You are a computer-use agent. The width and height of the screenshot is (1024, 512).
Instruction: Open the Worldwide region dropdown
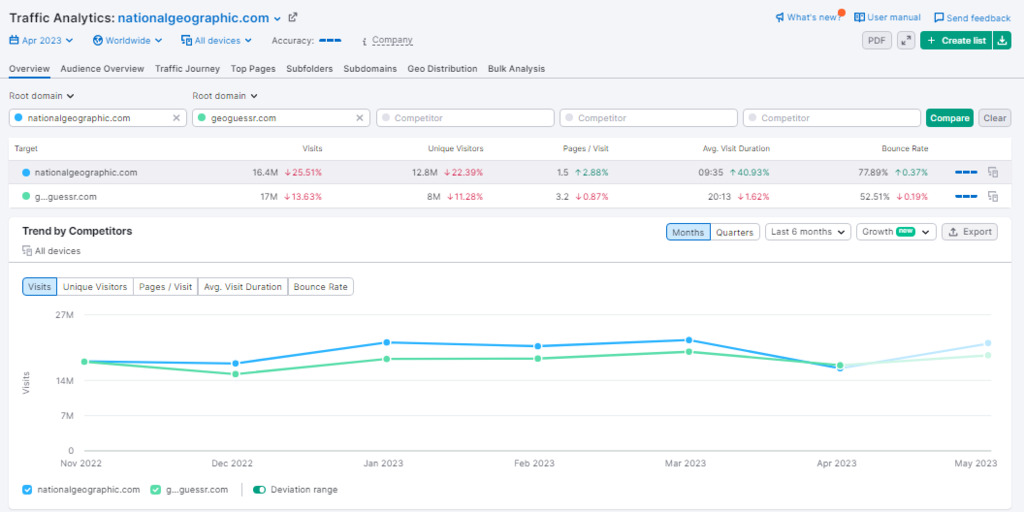tap(128, 40)
